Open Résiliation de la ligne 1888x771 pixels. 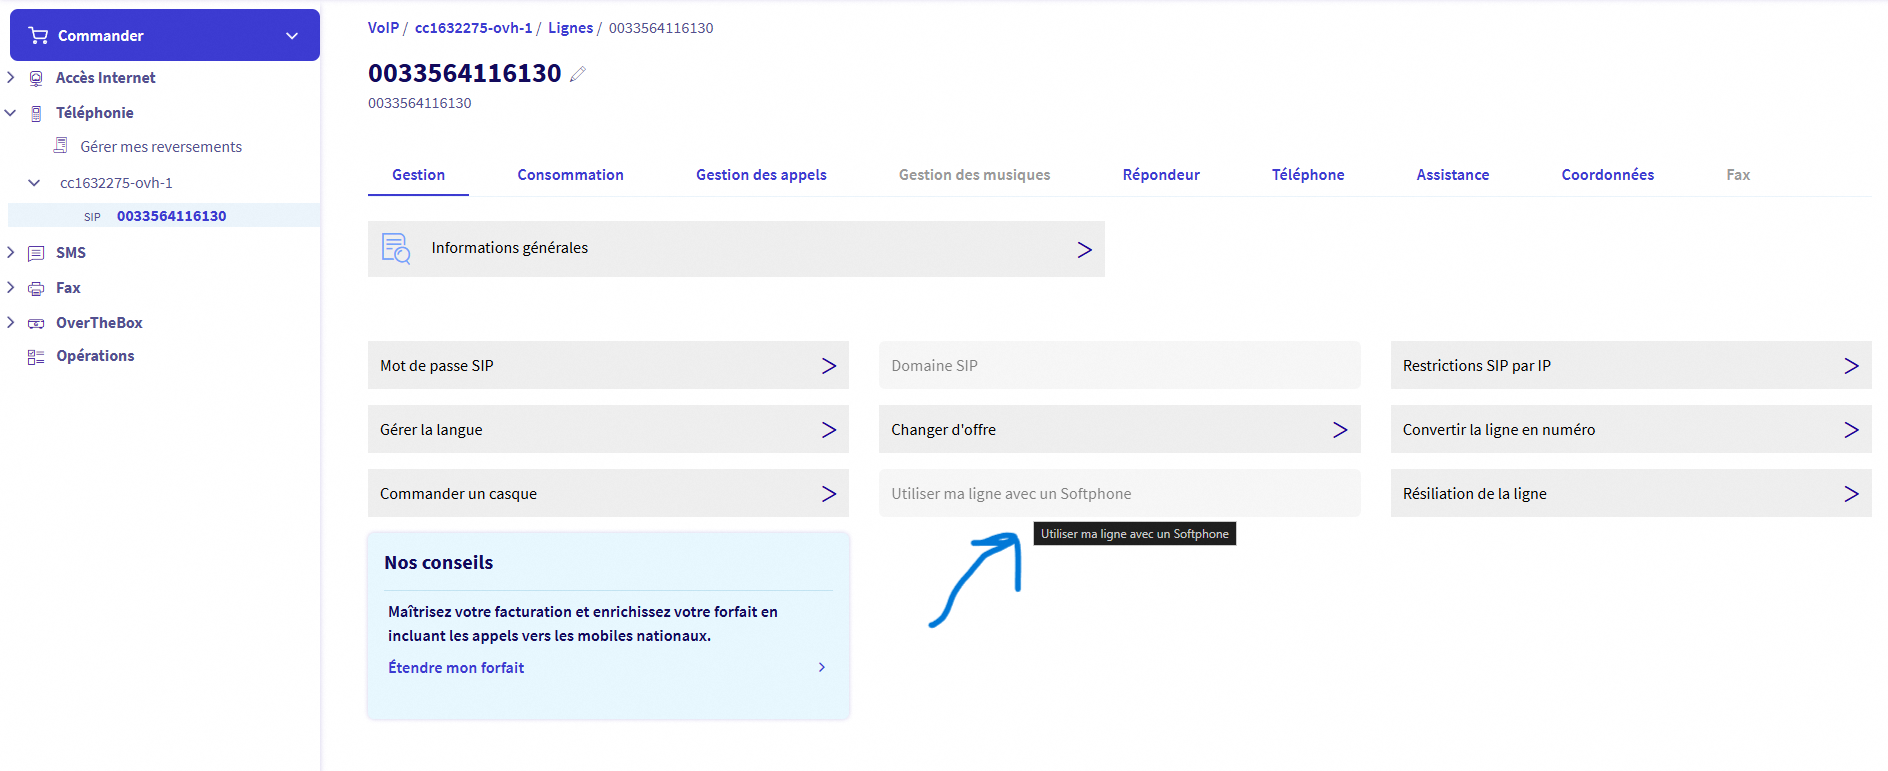coord(1630,494)
